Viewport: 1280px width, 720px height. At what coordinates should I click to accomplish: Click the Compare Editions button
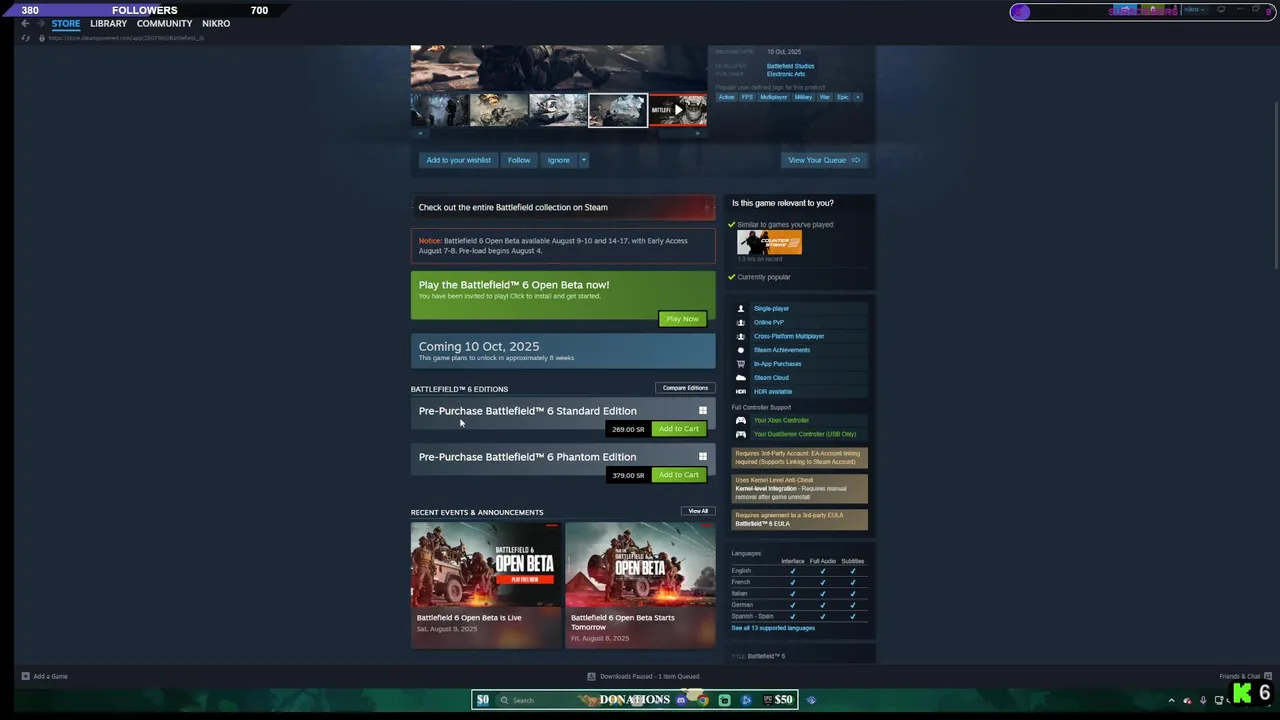tap(685, 388)
